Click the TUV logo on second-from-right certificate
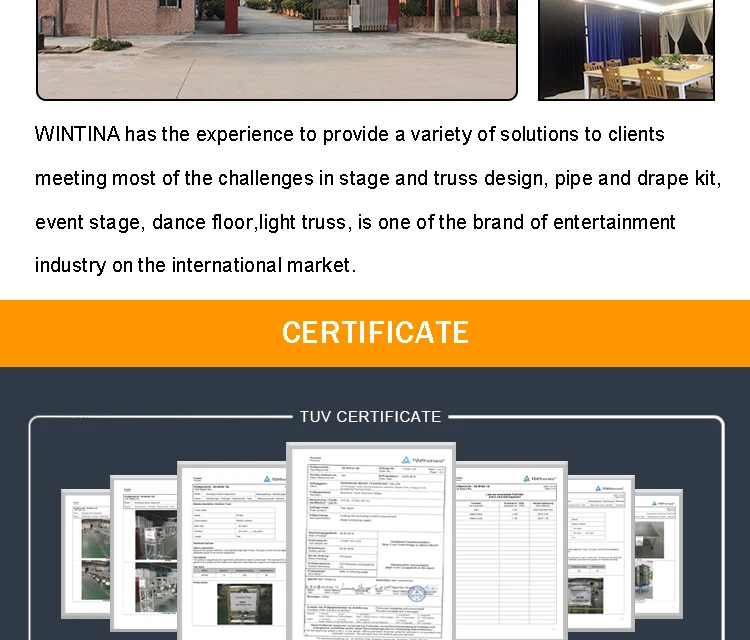This screenshot has height=640, width=750. [609, 488]
